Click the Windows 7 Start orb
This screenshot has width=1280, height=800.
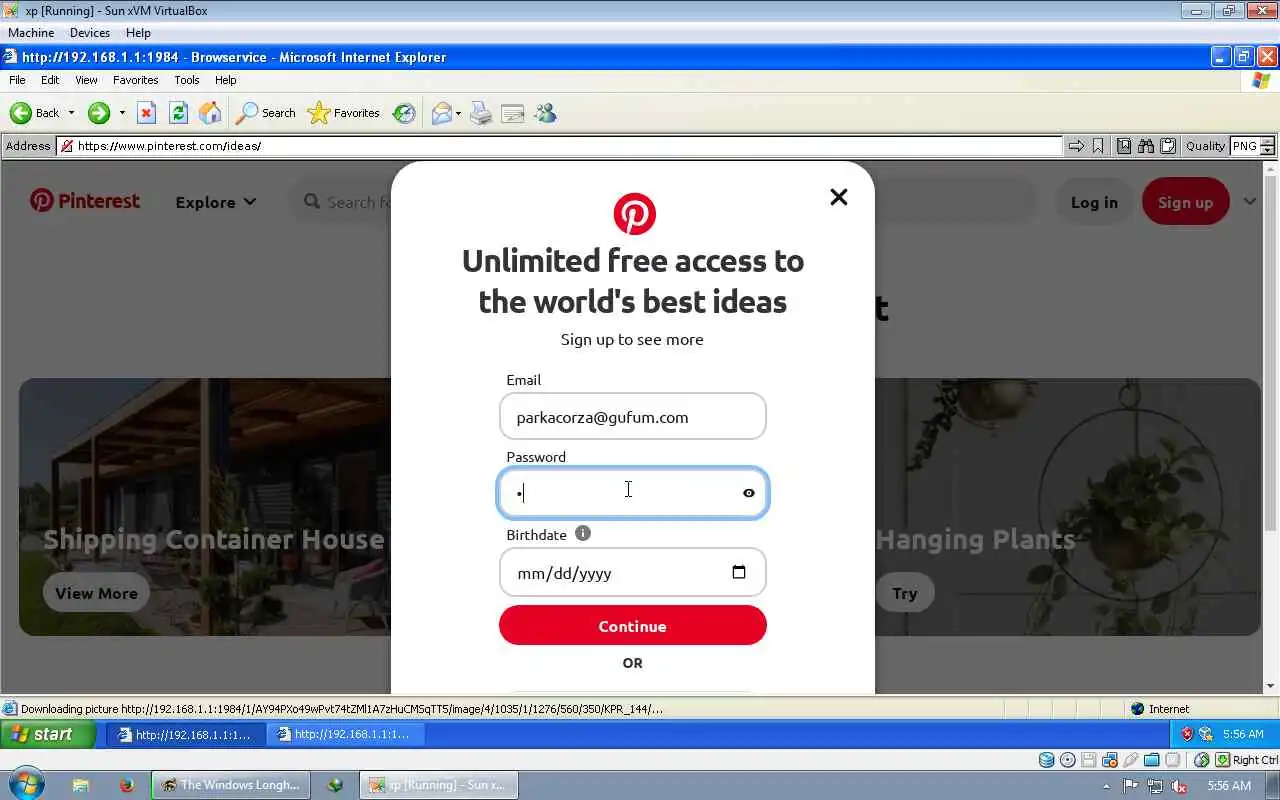[x=26, y=783]
